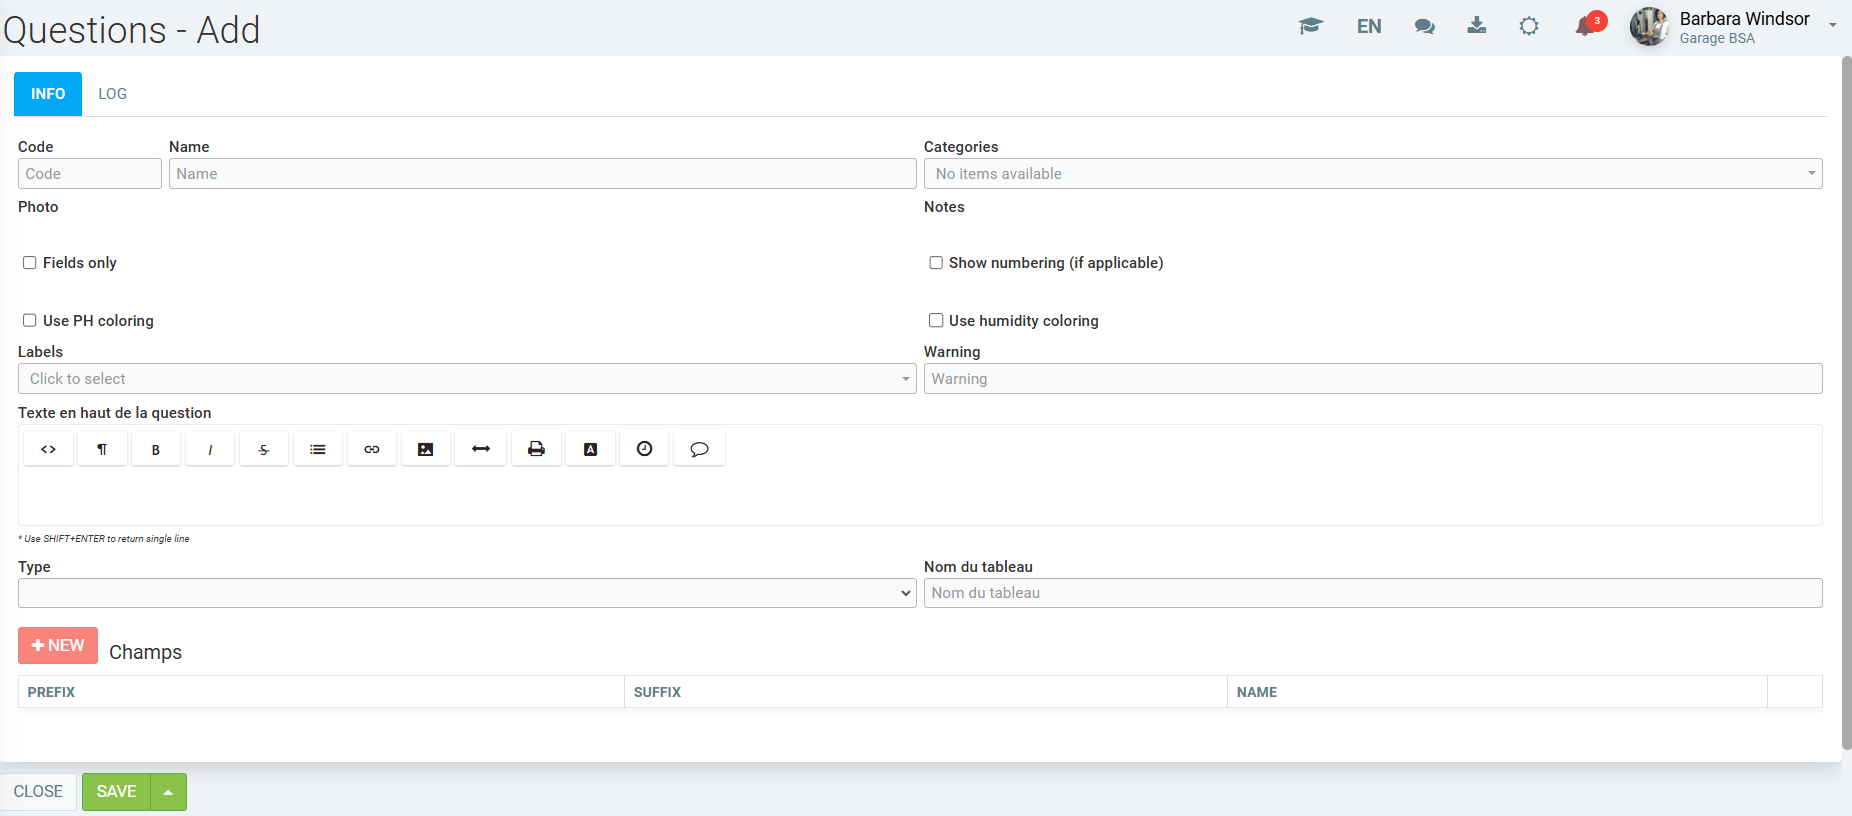Open notifications bell with 3 badge
This screenshot has height=816, width=1852.
click(1586, 26)
